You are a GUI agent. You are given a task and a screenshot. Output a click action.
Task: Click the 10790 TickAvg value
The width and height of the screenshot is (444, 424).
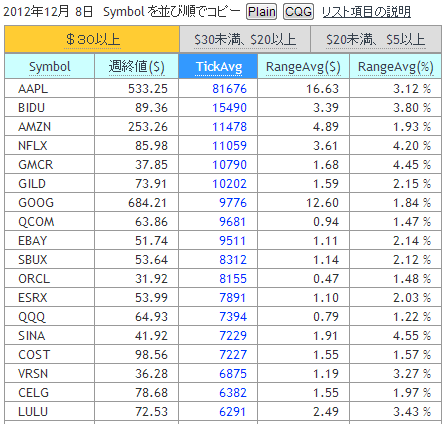click(229, 165)
